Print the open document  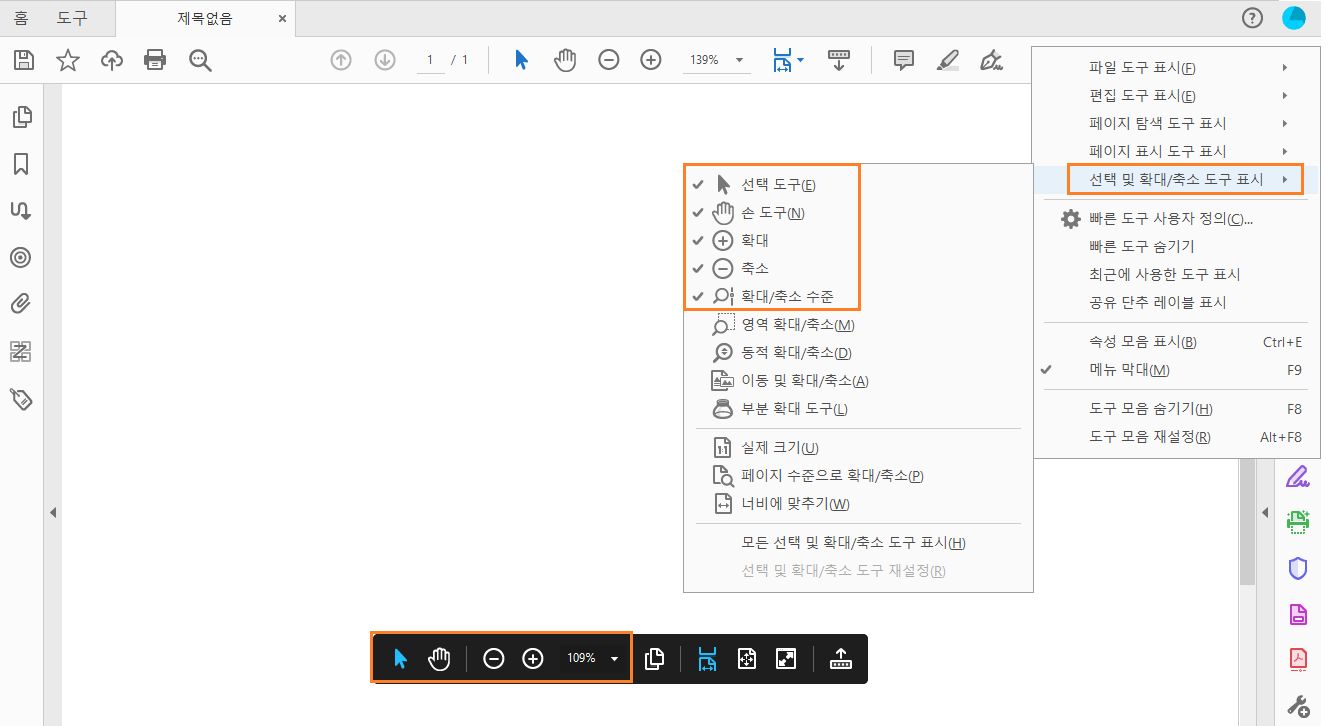(155, 60)
